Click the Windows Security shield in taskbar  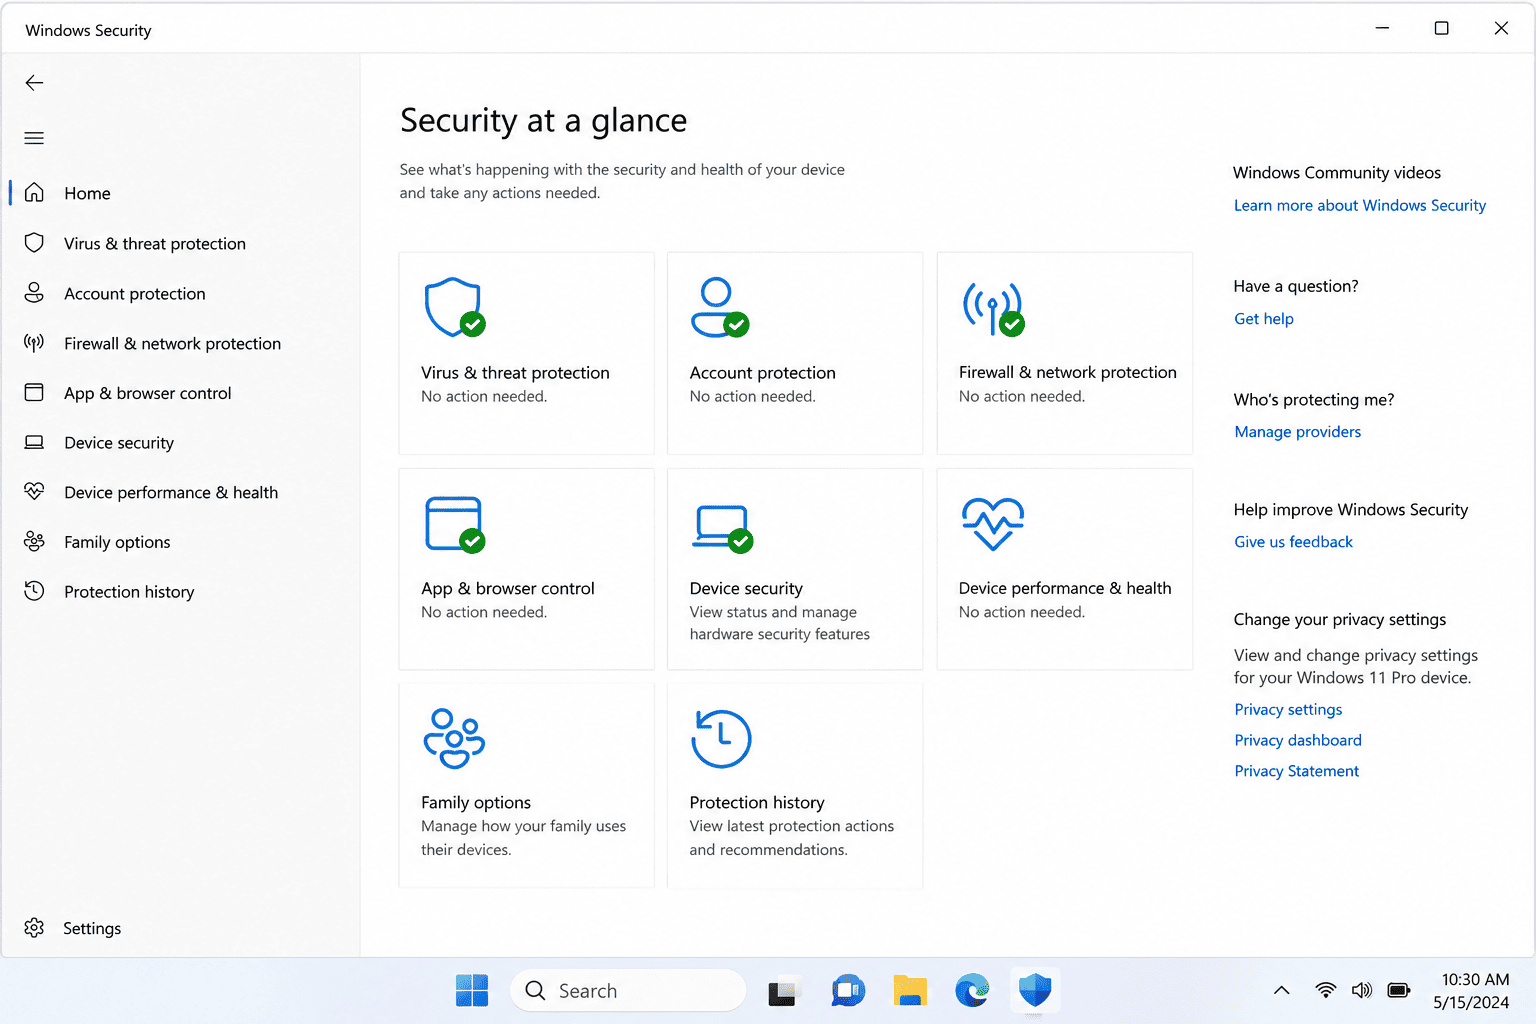(x=1035, y=991)
